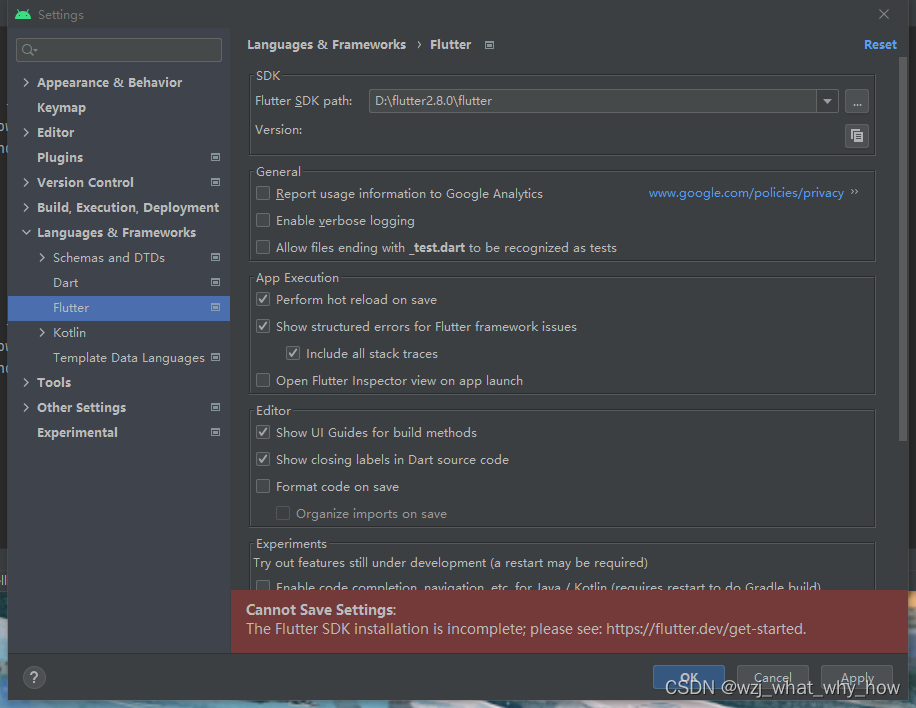The height and width of the screenshot is (708, 916).
Task: Click the Android Studio logo in title bar
Action: [x=23, y=15]
